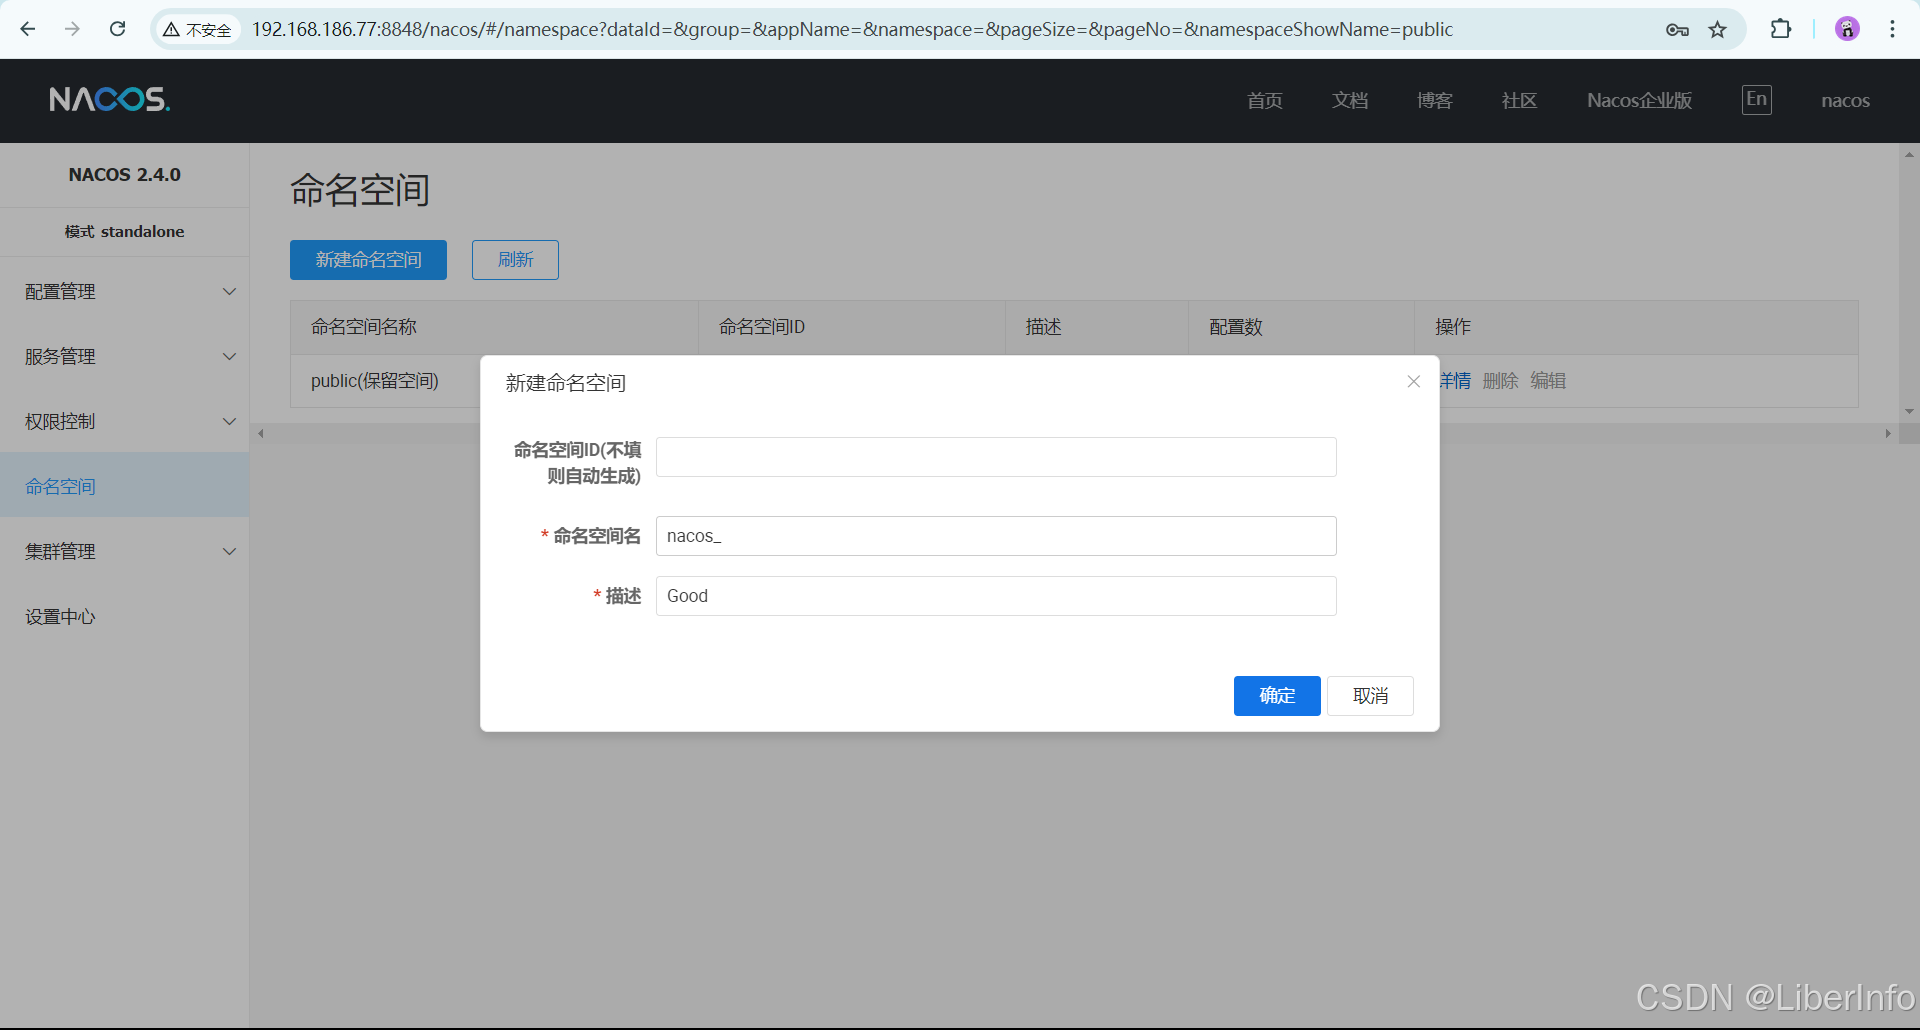Close the new namespace dialog
The width and height of the screenshot is (1920, 1030).
pos(1414,381)
